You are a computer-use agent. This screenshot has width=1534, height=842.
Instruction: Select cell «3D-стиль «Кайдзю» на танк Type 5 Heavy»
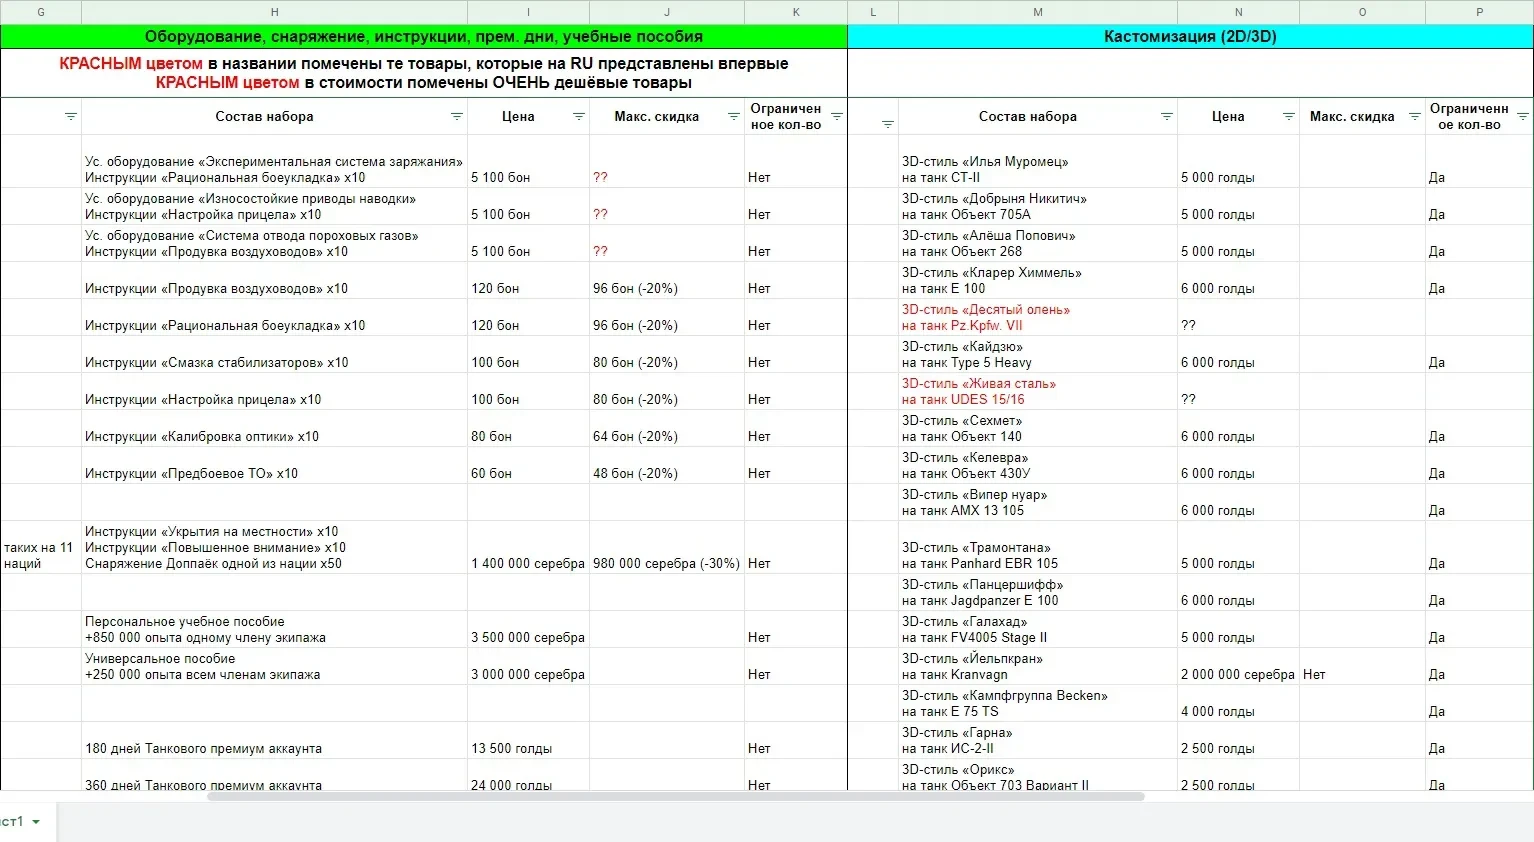coord(1038,355)
